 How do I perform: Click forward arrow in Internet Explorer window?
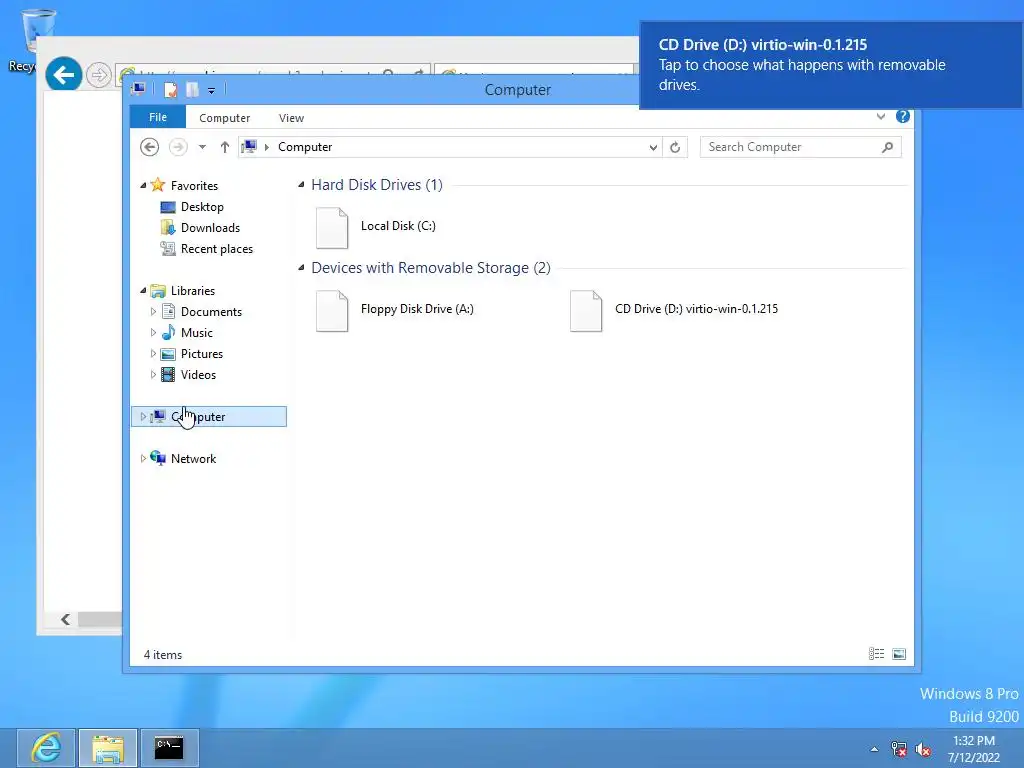click(x=99, y=75)
